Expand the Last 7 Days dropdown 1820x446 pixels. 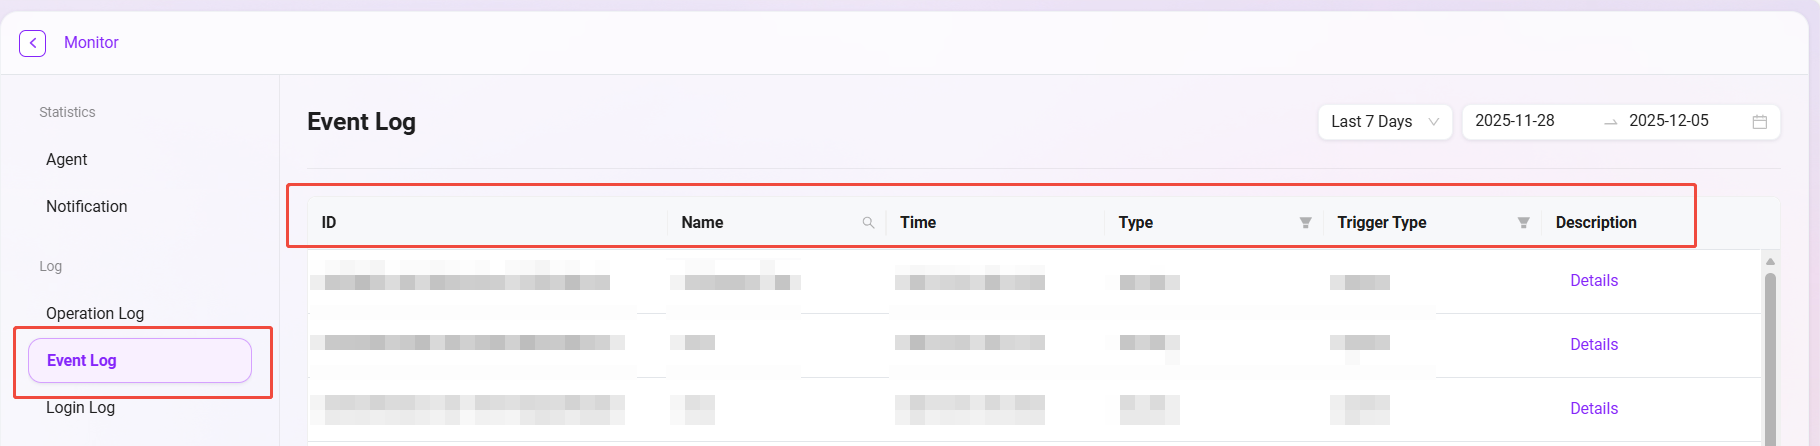tap(1384, 122)
